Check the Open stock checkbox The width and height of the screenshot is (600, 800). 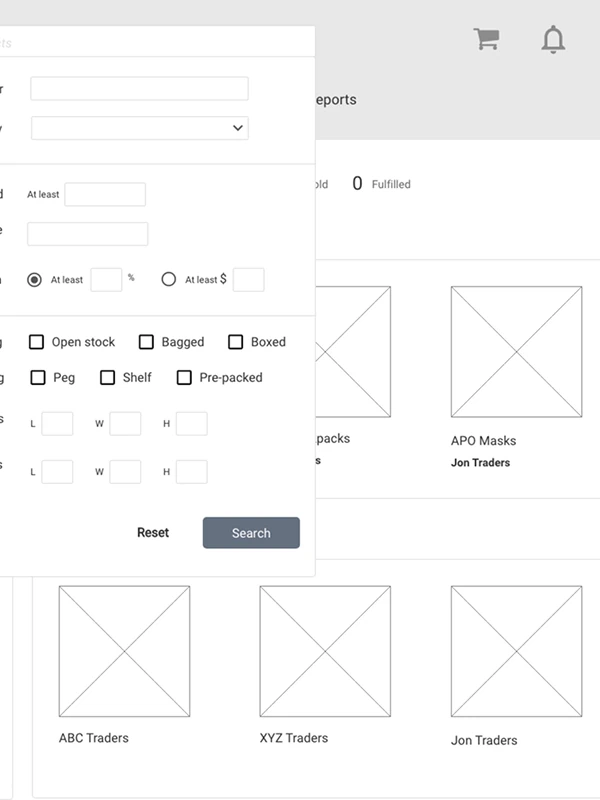point(36,342)
